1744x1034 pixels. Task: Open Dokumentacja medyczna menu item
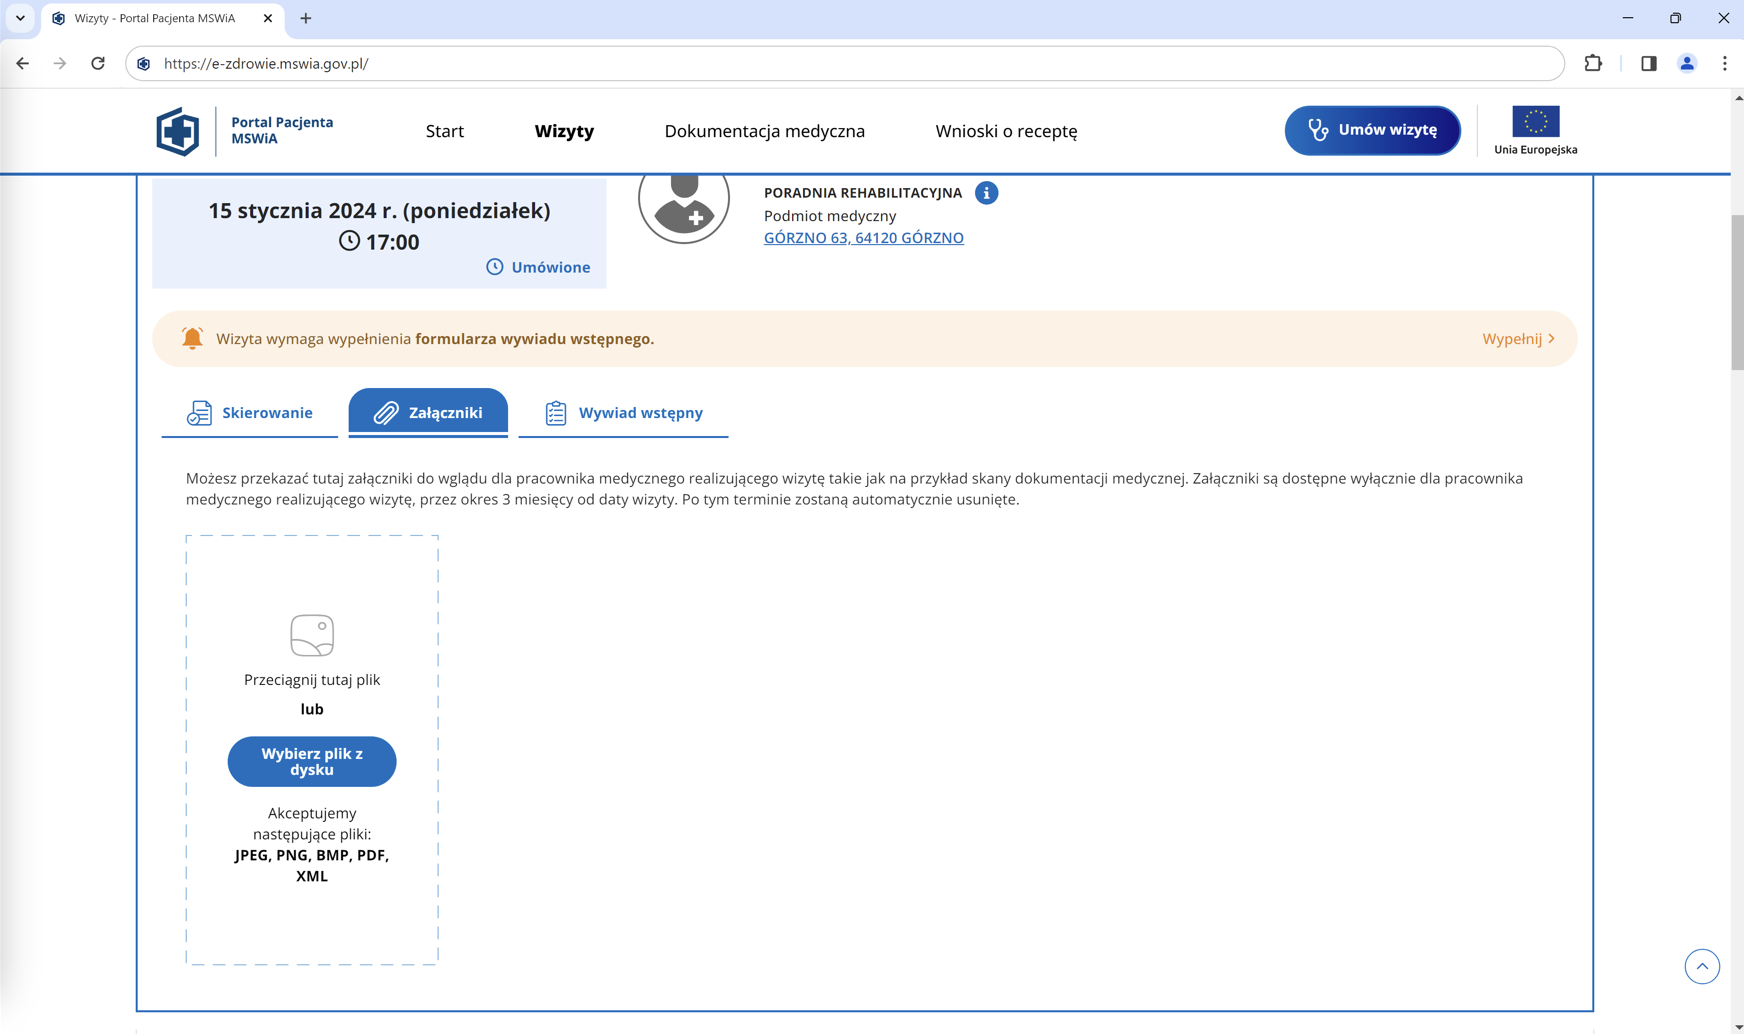[764, 131]
